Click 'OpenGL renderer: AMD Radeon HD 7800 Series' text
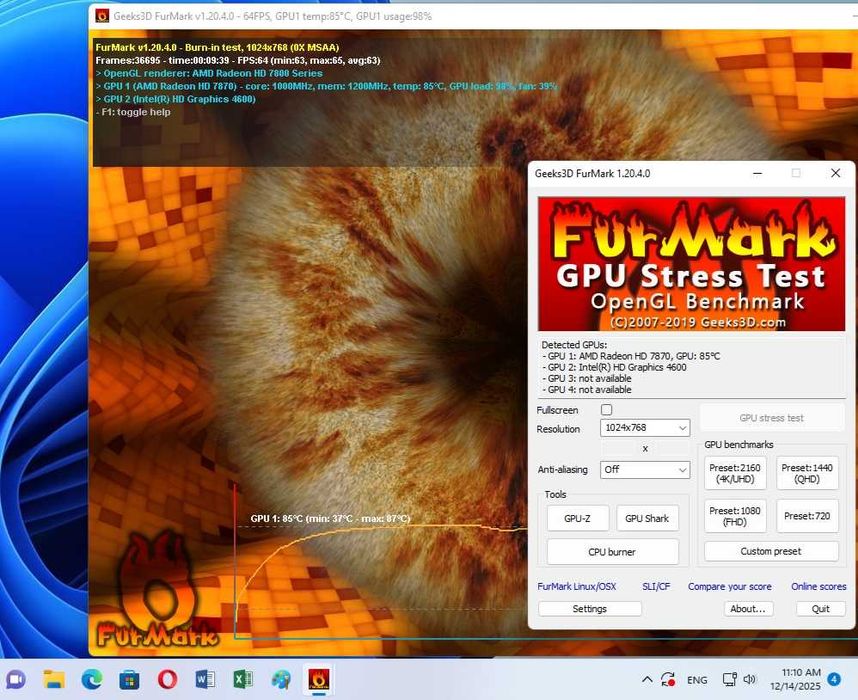The image size is (858, 700). [x=209, y=73]
